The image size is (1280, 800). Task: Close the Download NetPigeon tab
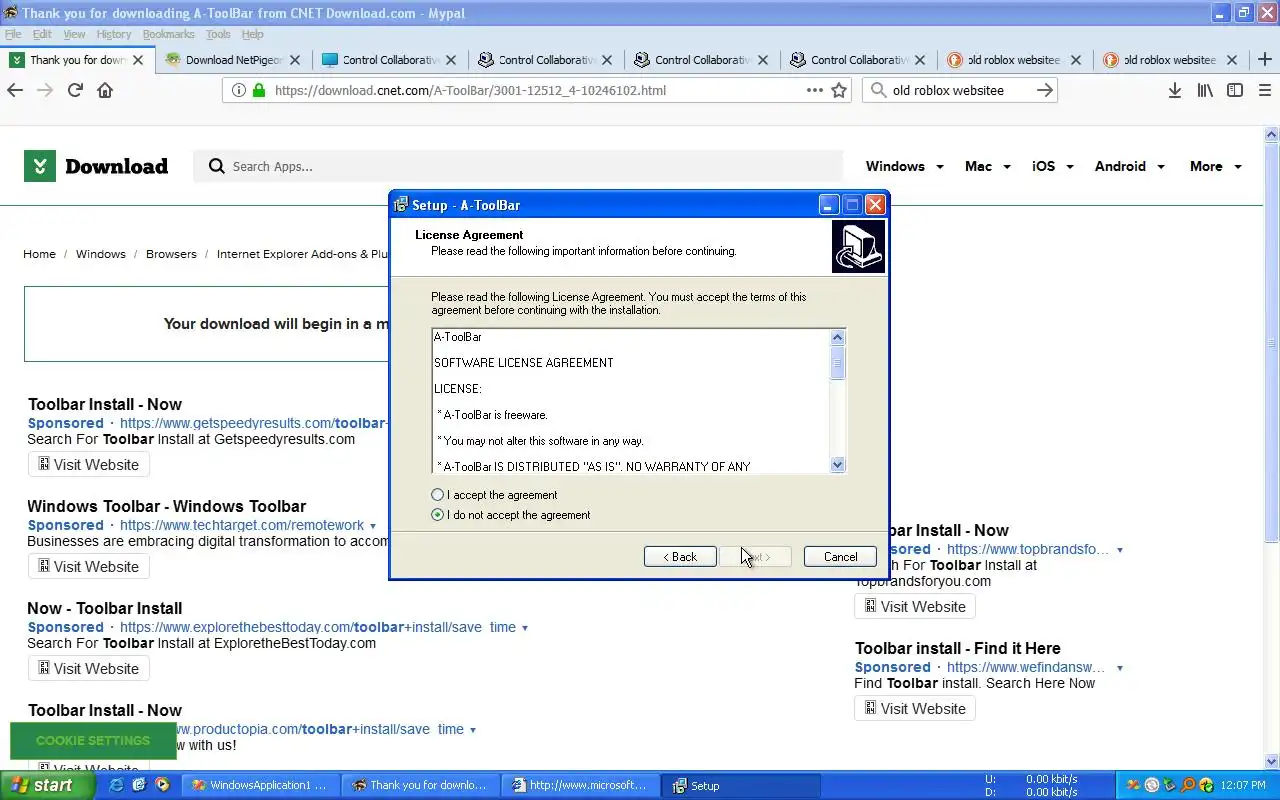tap(294, 60)
